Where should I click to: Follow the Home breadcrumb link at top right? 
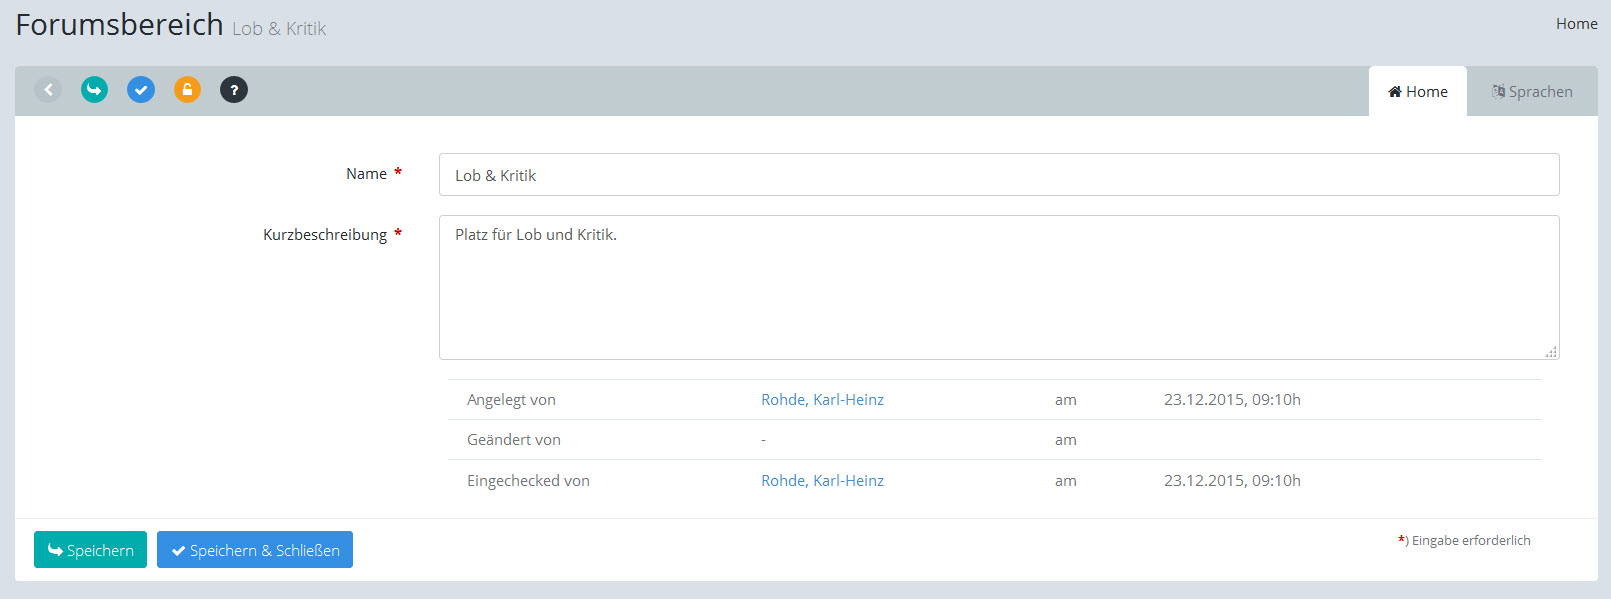[x=1576, y=24]
